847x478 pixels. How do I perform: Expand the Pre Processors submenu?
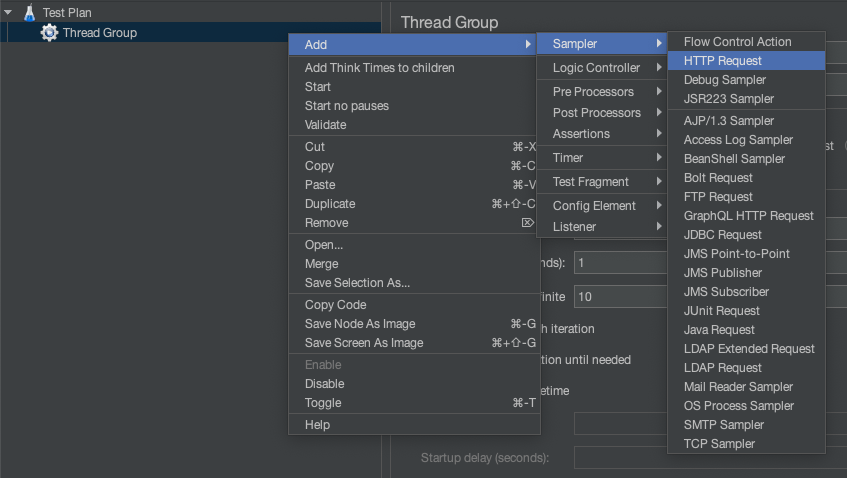coord(602,91)
